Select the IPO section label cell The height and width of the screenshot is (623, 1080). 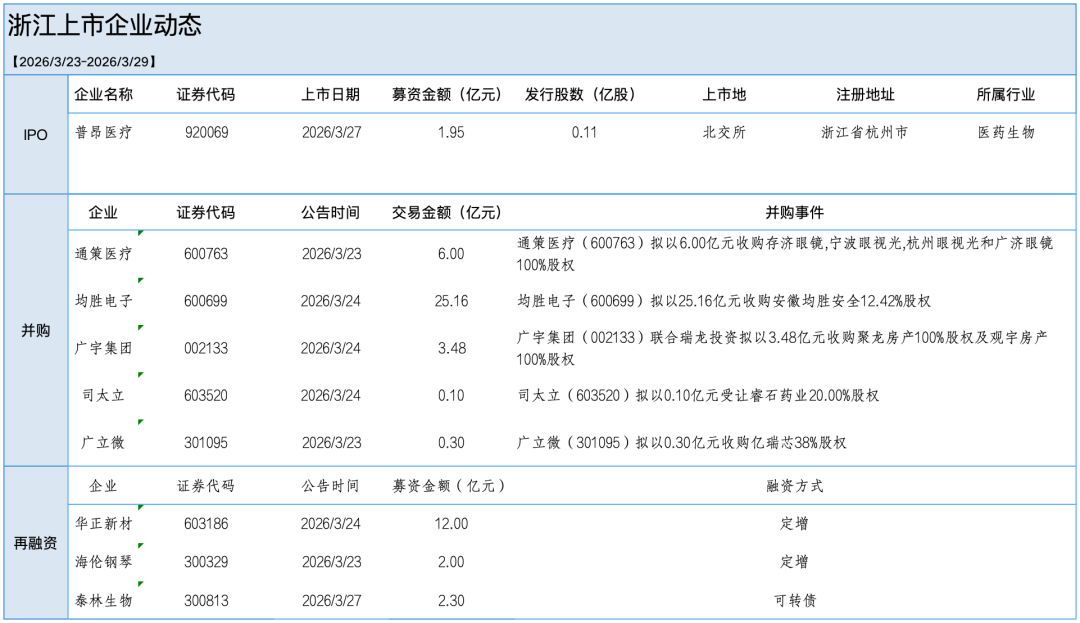[x=36, y=135]
